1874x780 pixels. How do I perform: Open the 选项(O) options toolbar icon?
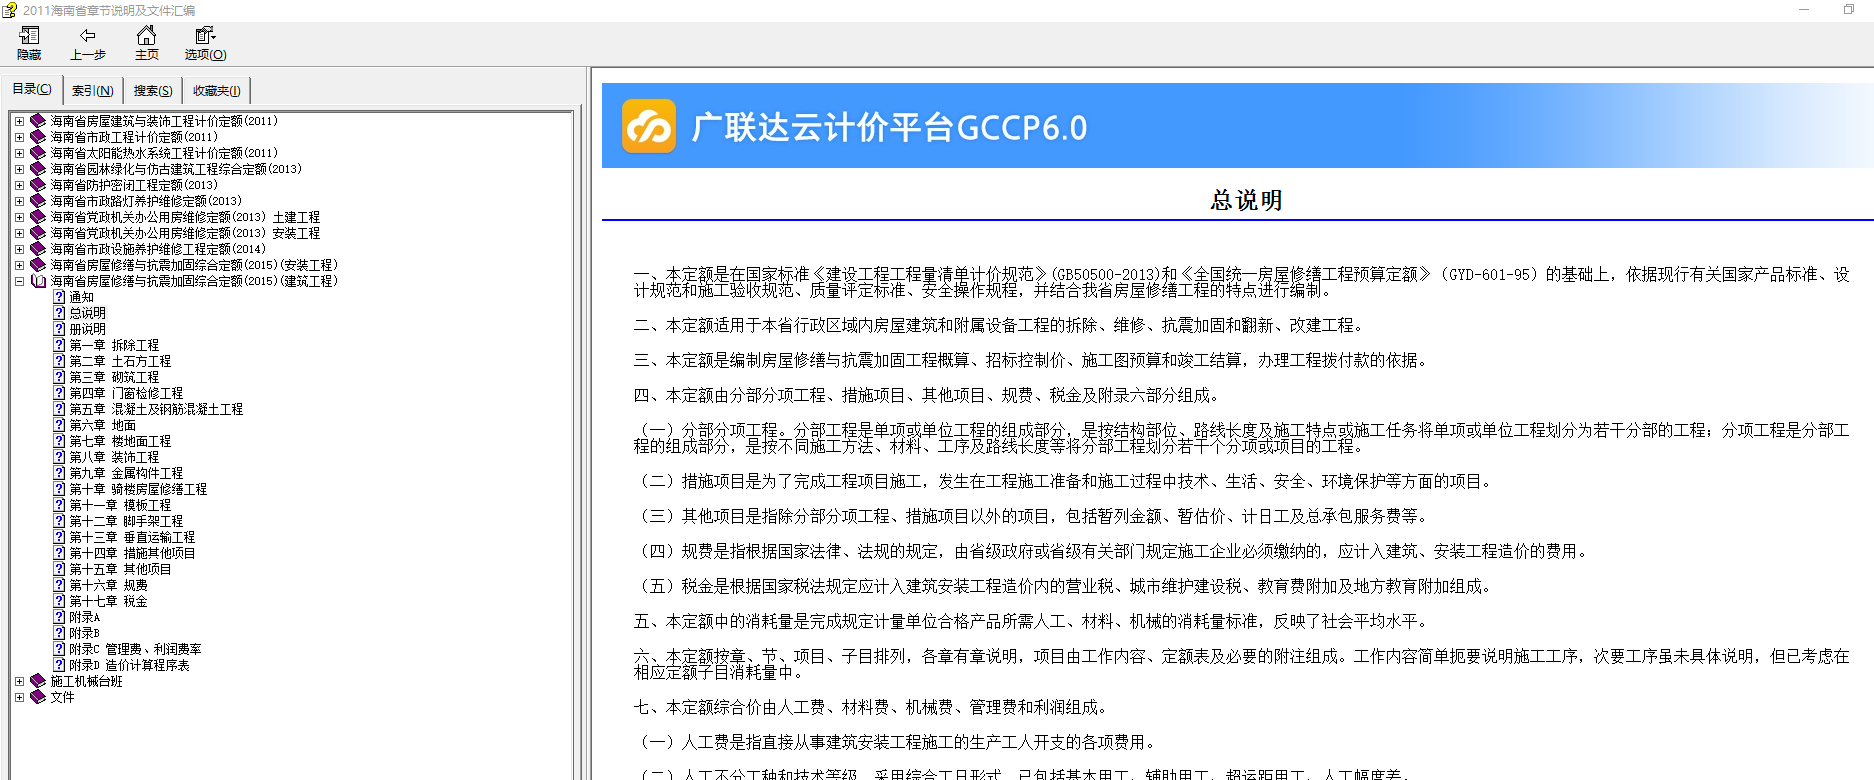click(205, 44)
